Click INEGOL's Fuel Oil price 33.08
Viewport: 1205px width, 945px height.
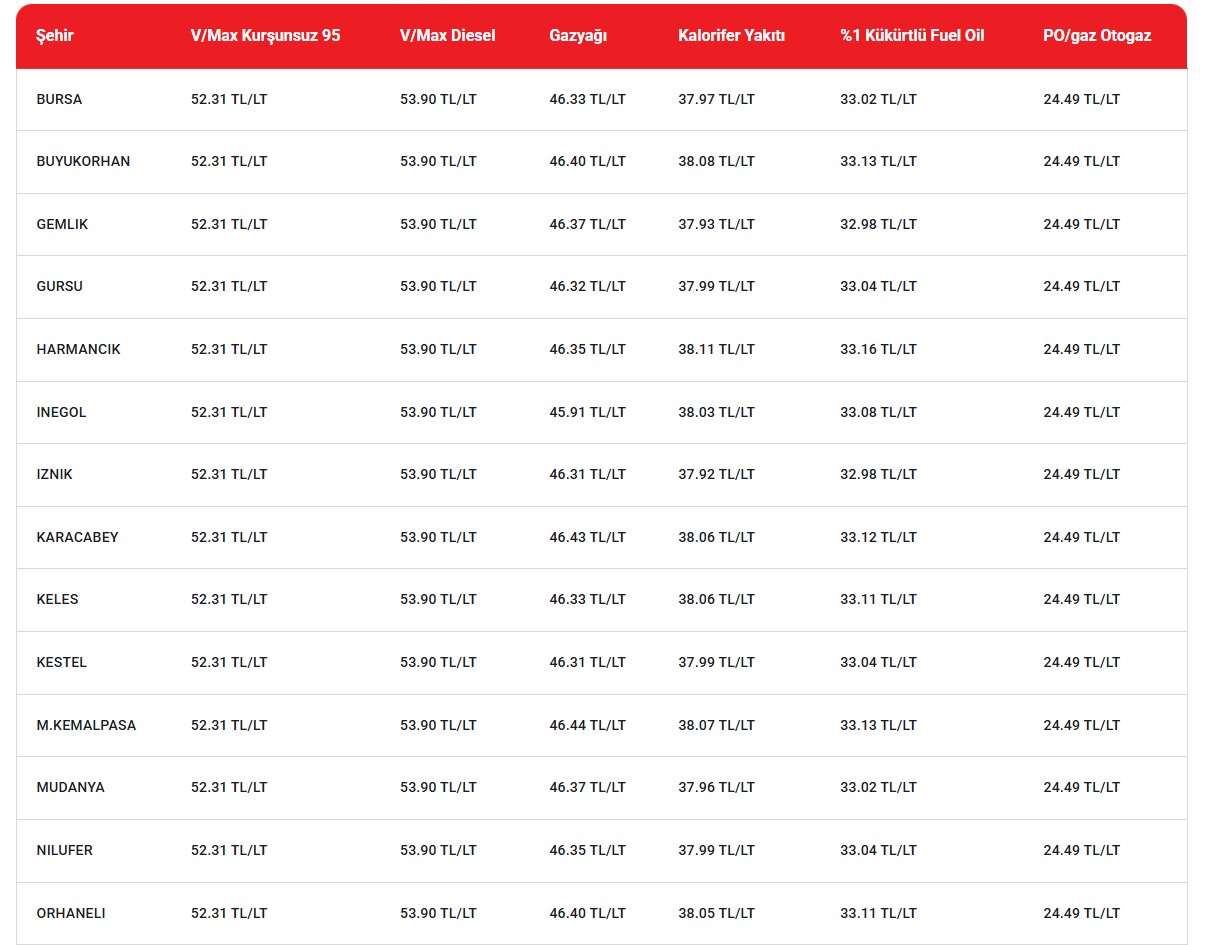878,412
